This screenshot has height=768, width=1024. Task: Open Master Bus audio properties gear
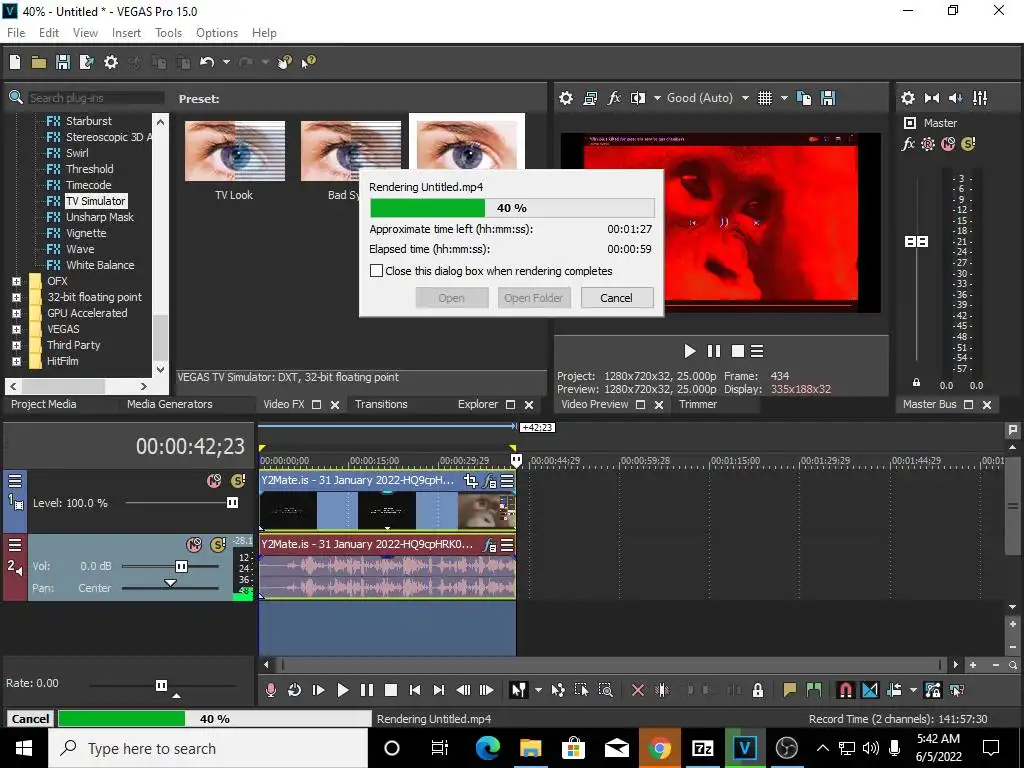(908, 98)
